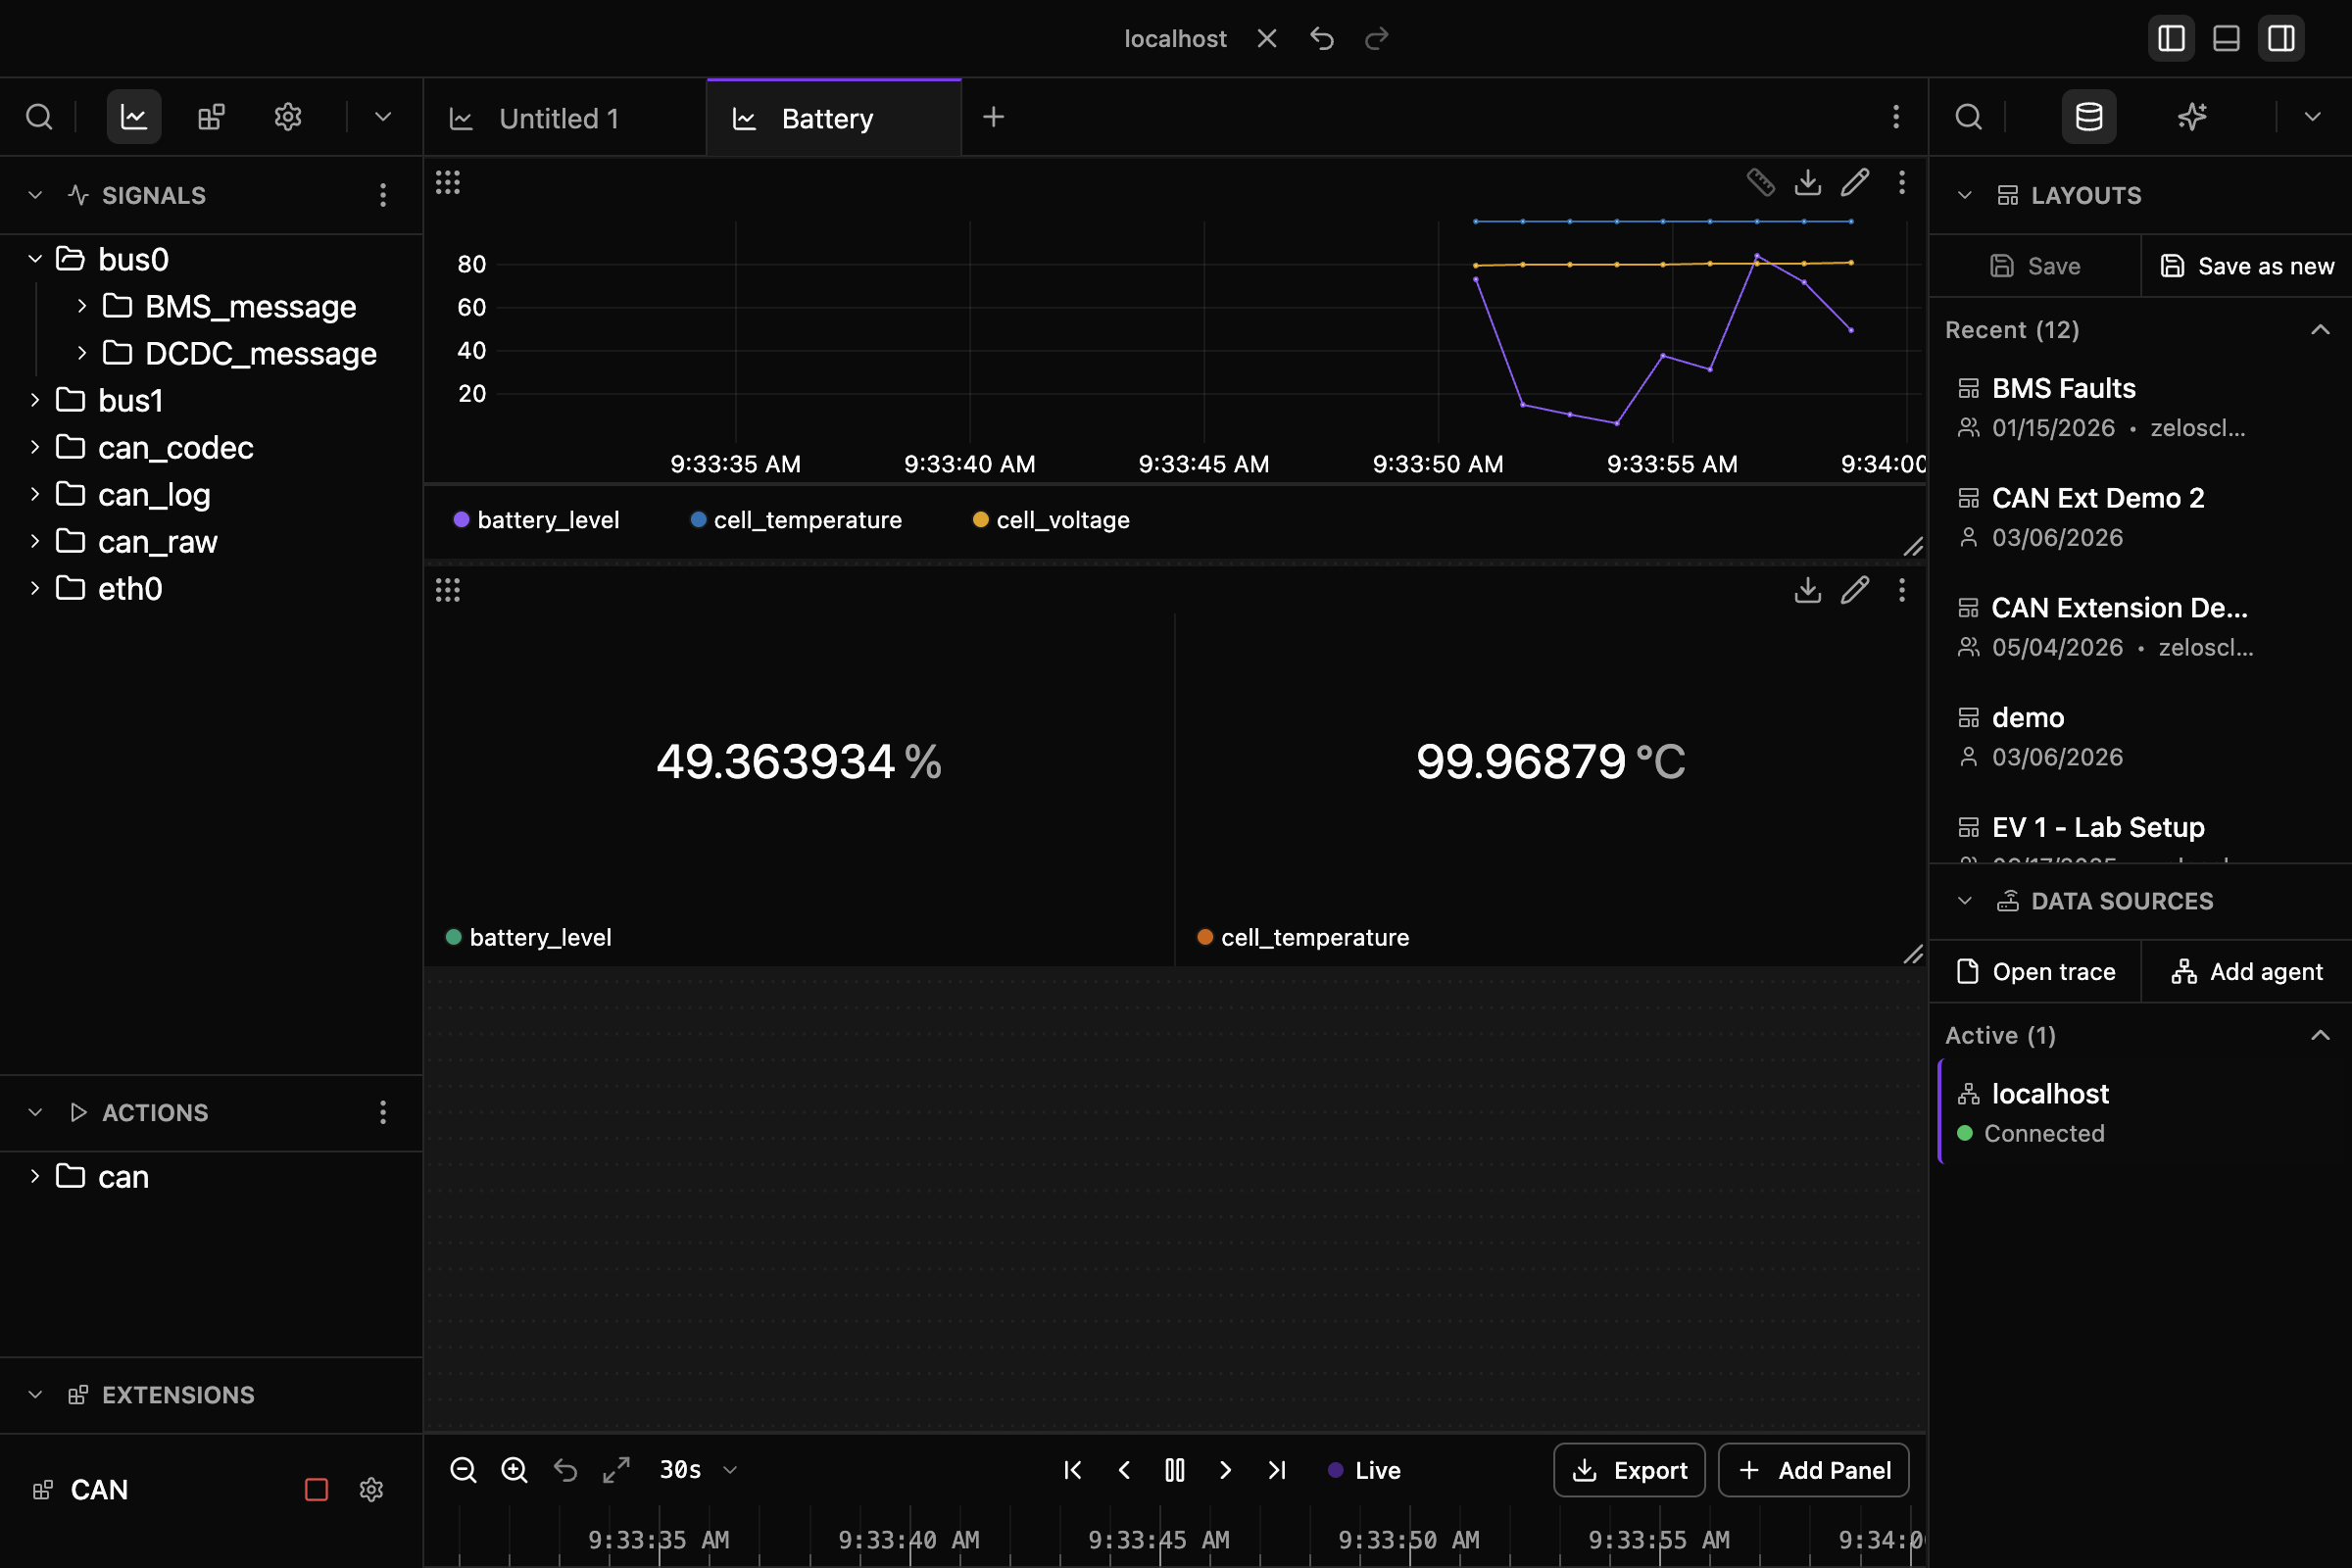The width and height of the screenshot is (2352, 1568).
Task: Edit the gauge values panel with pencil
Action: click(1855, 590)
